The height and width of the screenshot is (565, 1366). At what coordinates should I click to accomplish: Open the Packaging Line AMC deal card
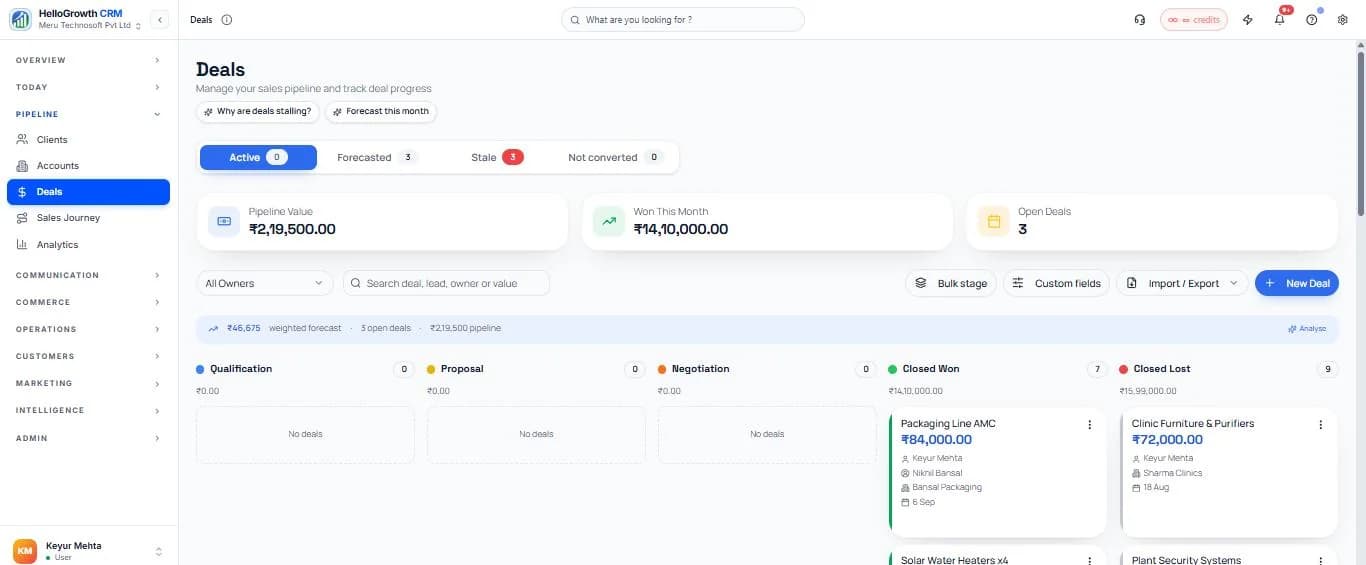[997, 472]
